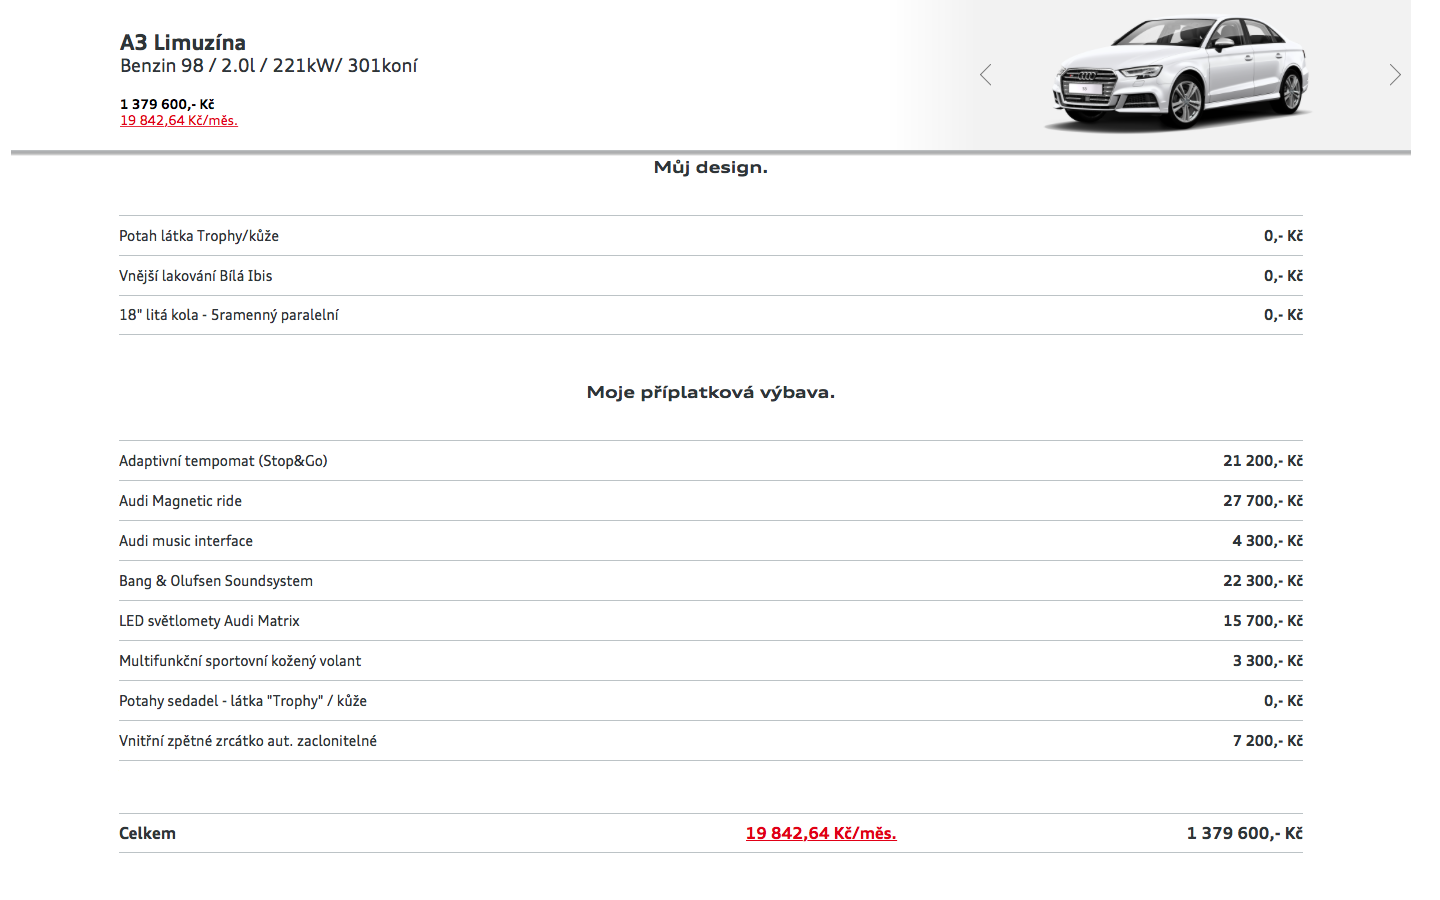Click the A3 Limuzína model title

coord(183,42)
